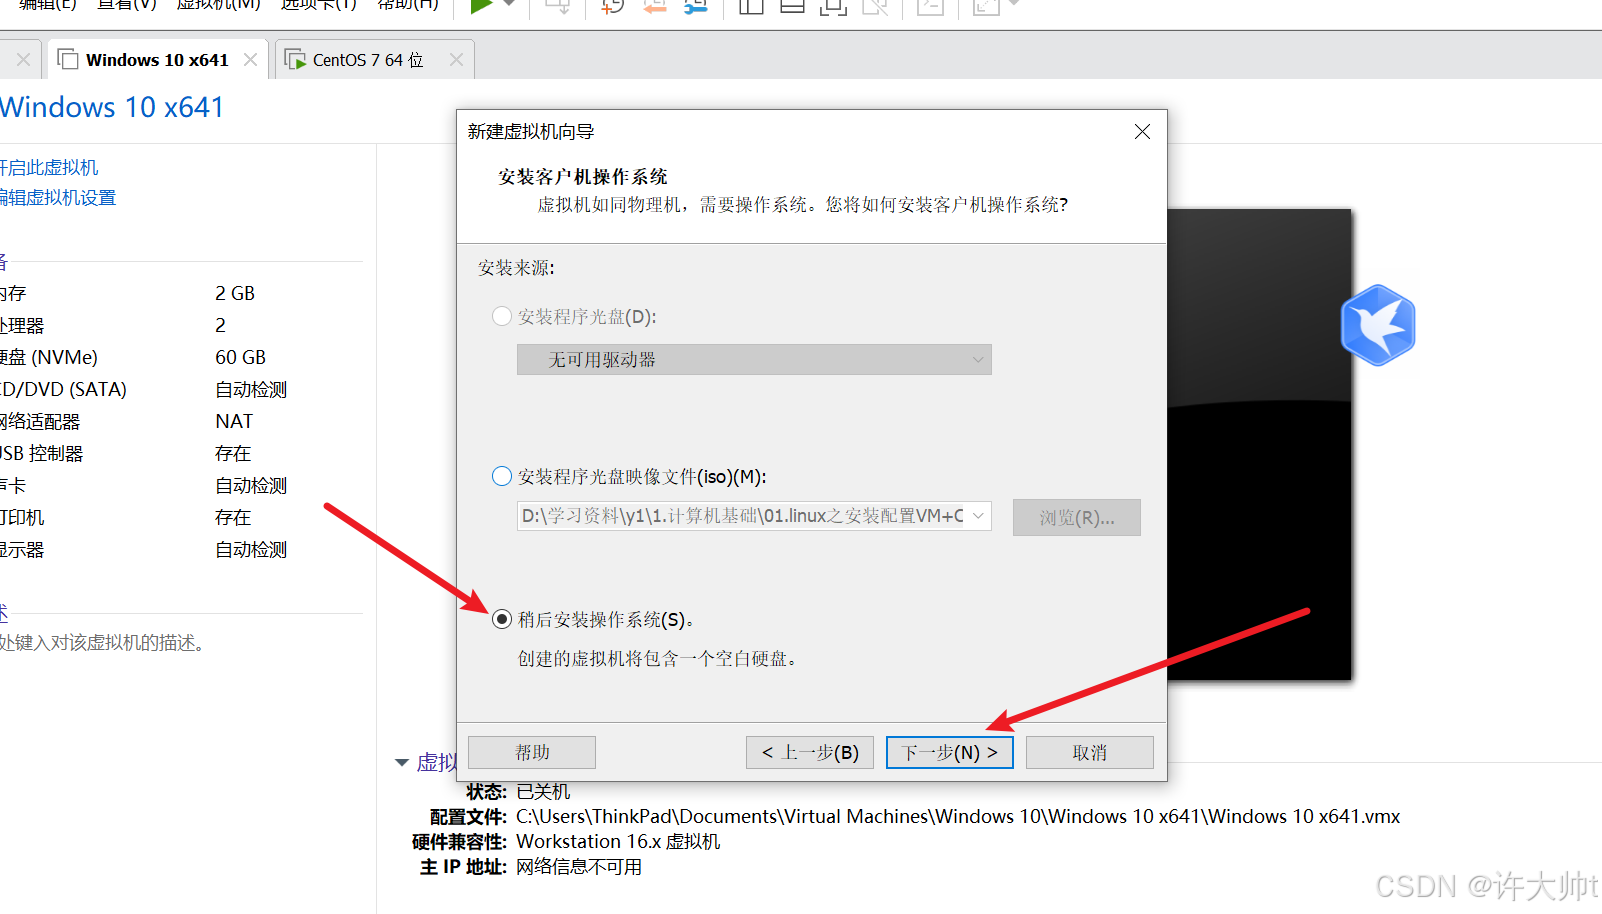Click the 下一步(N) next button
The image size is (1602, 914).
point(950,752)
